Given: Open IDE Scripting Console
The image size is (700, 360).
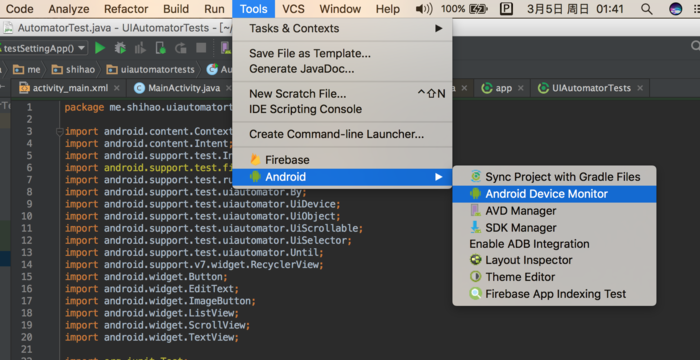Looking at the screenshot, I should pyautogui.click(x=342, y=109).
